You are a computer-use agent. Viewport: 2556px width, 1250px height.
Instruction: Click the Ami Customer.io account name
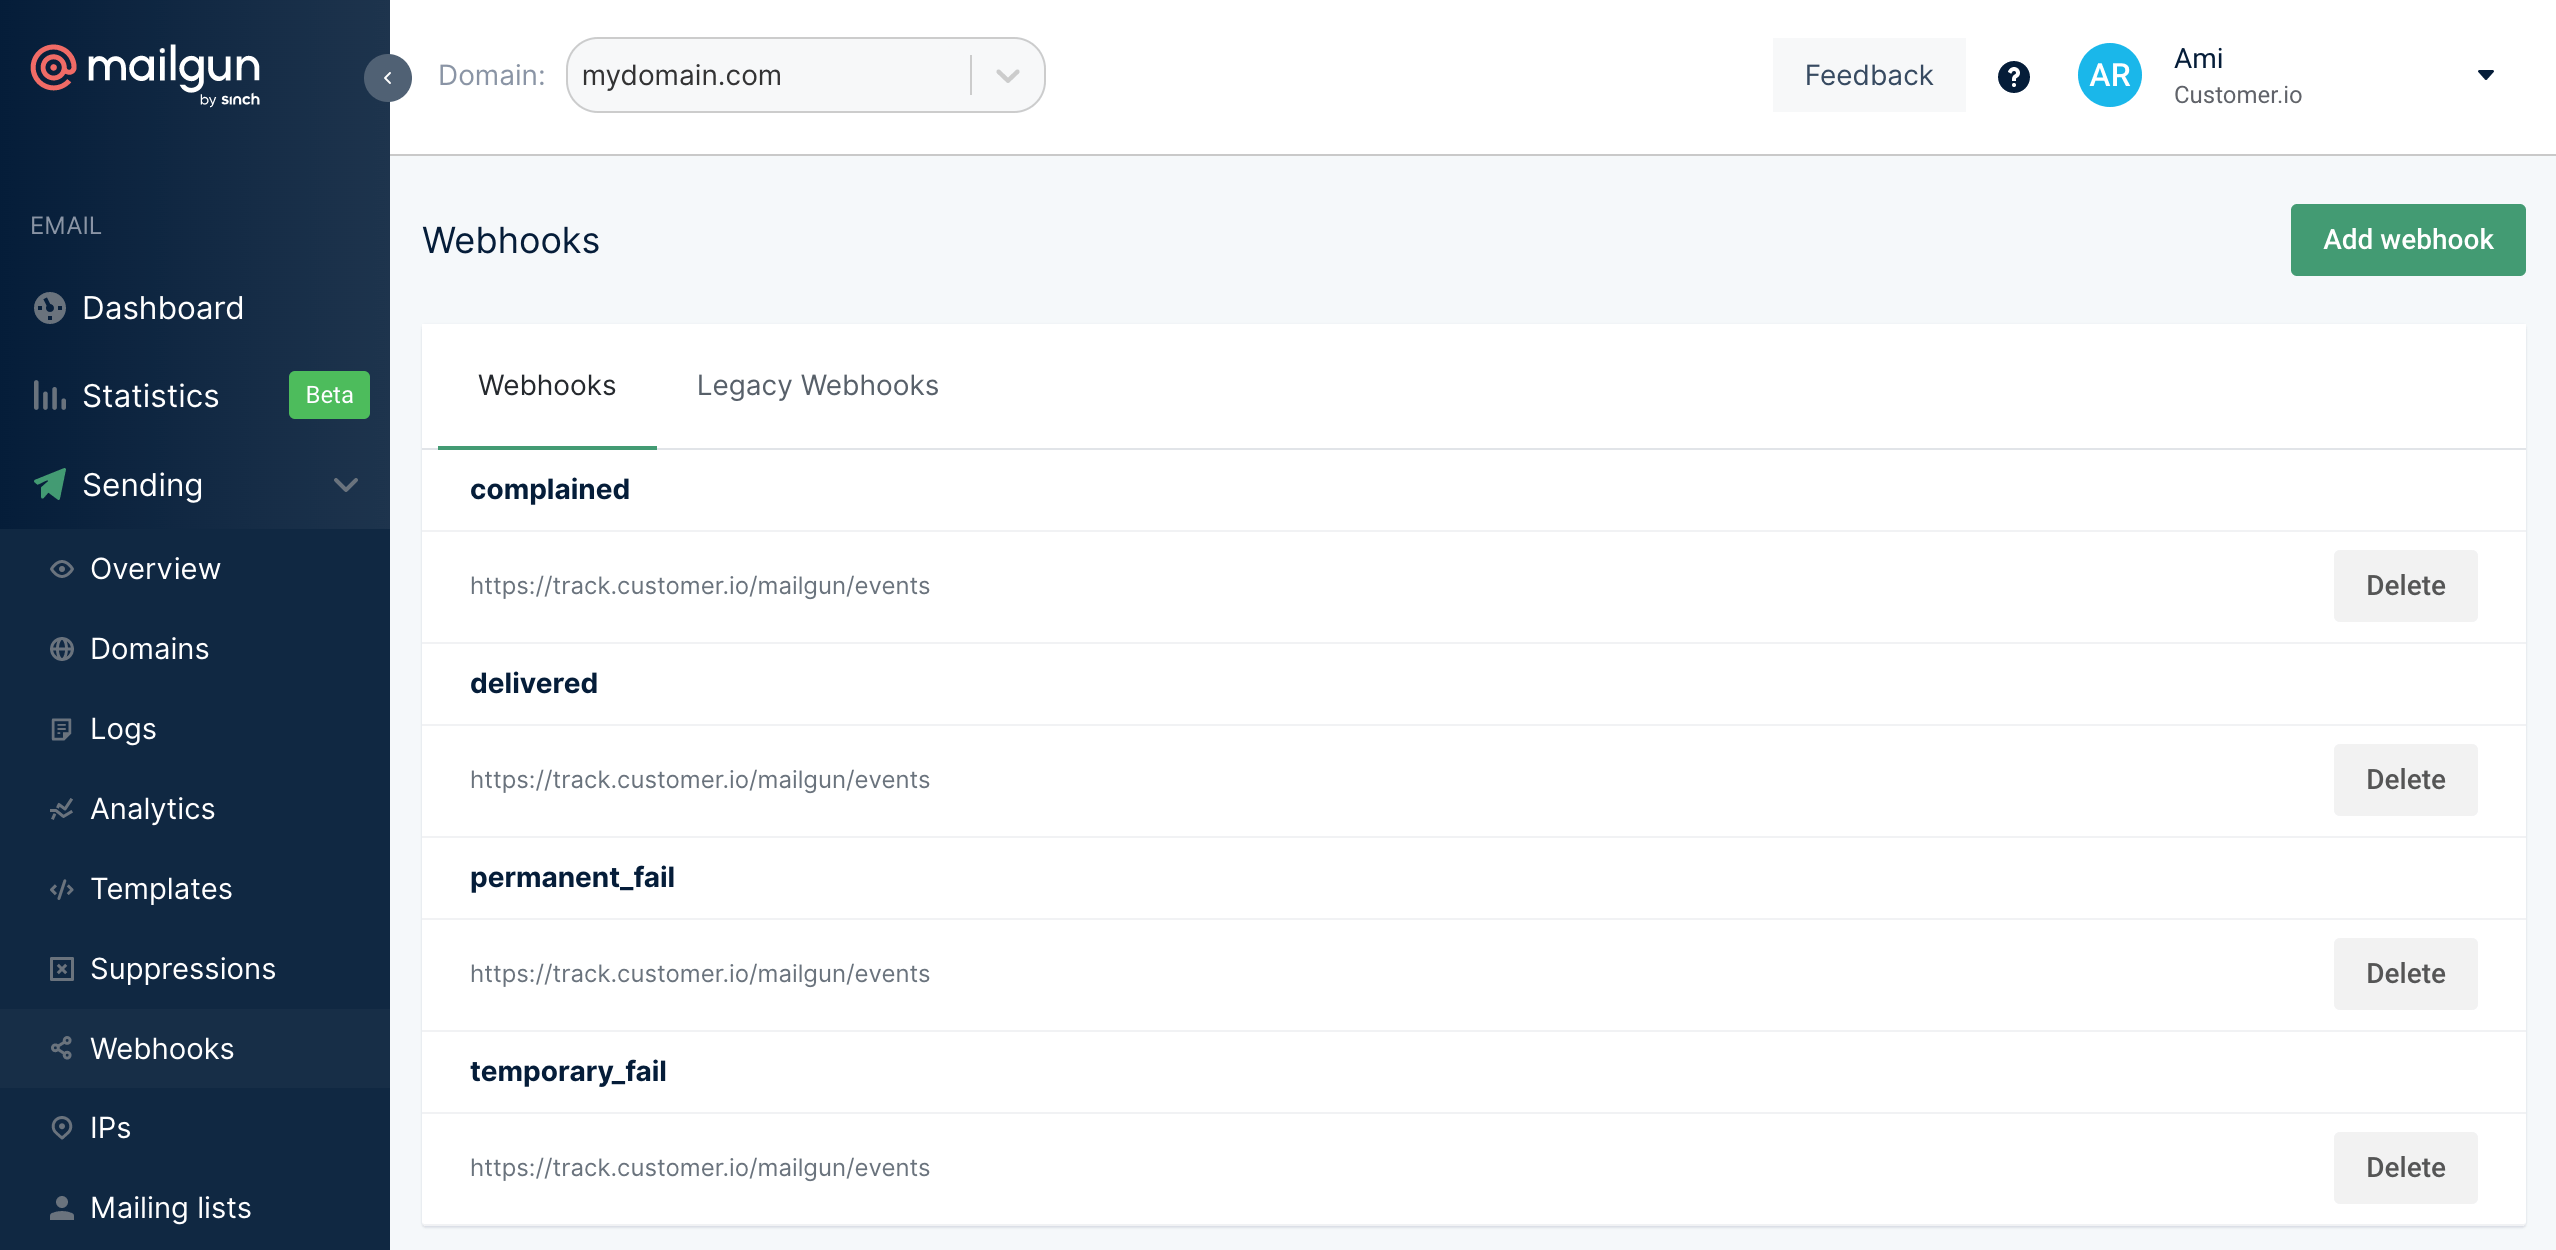coord(2238,75)
